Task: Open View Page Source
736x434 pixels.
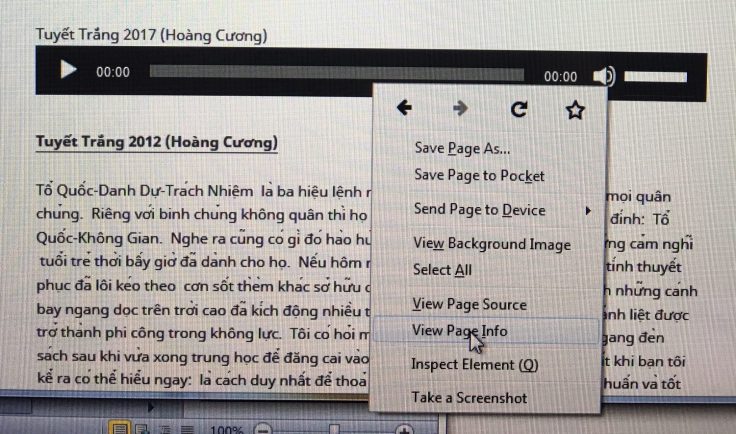Action: click(x=469, y=304)
